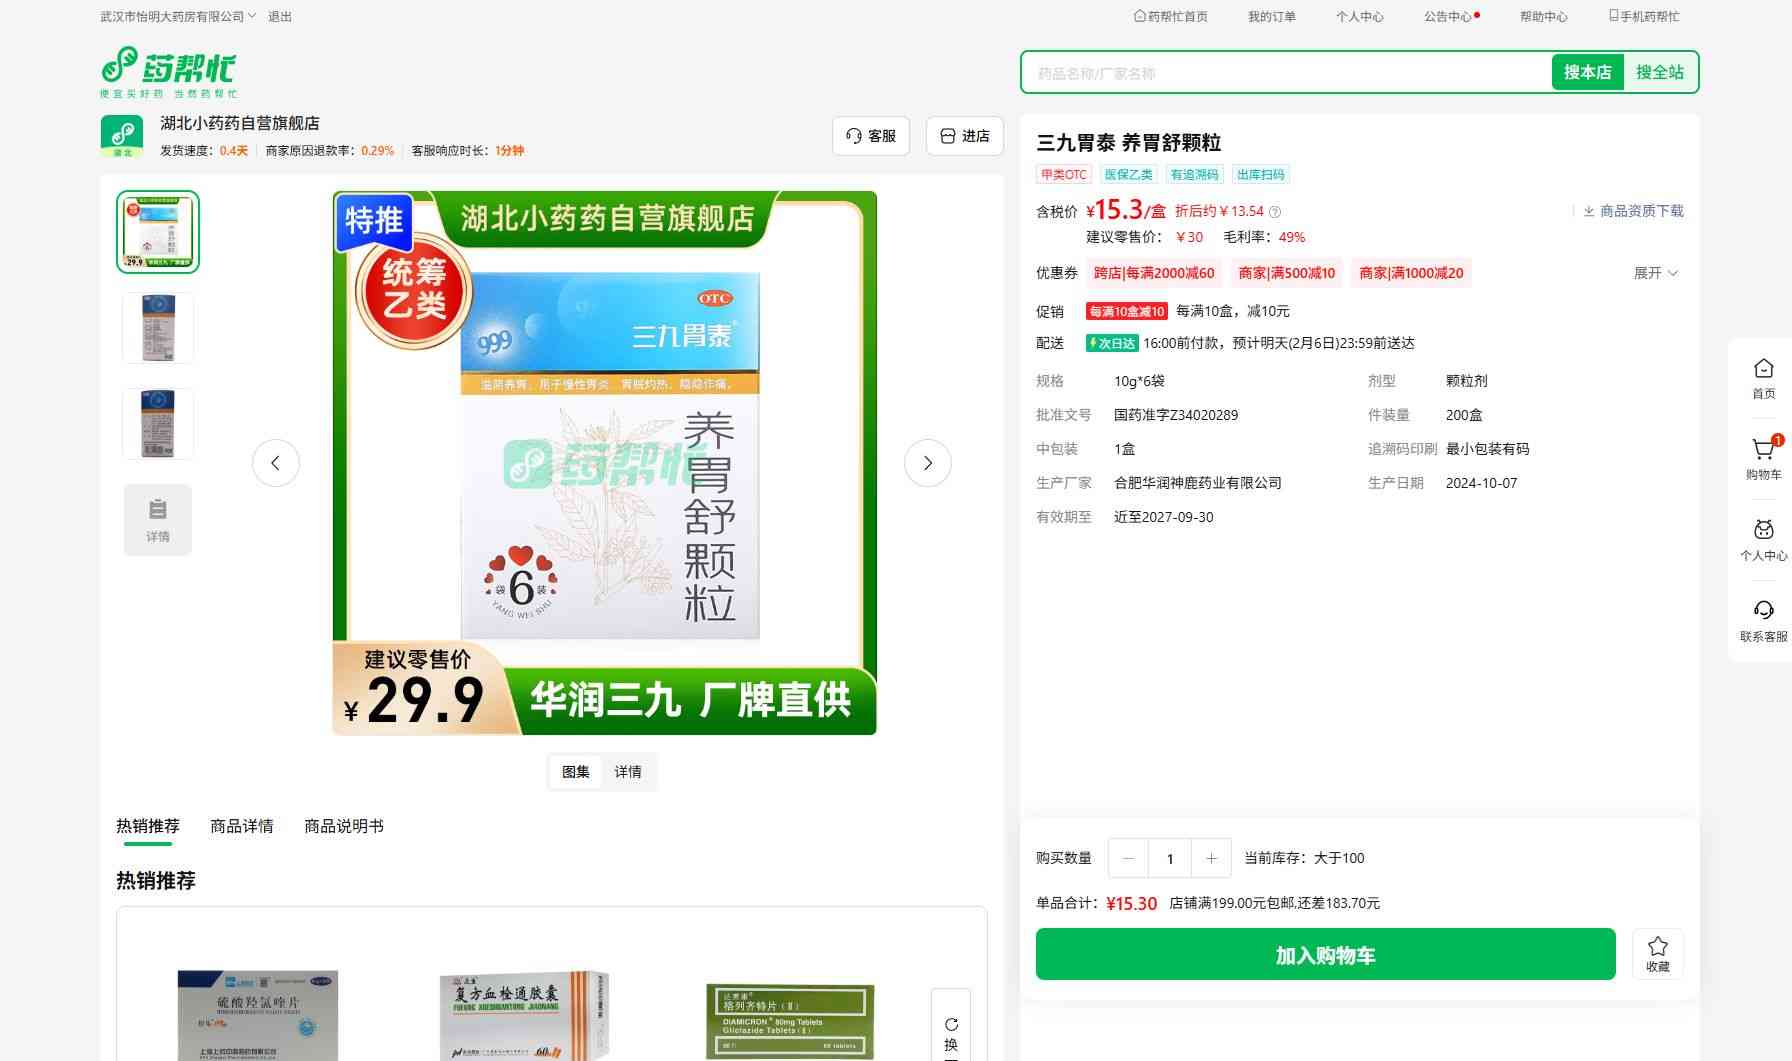Viewport: 1792px width, 1061px height.
Task: Open personal center sidebar icon
Action: (1763, 539)
